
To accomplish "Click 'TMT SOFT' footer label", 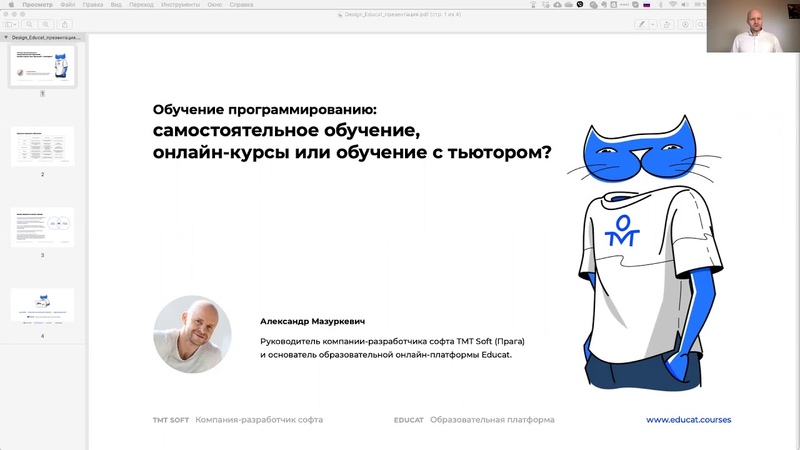I will click(170, 420).
